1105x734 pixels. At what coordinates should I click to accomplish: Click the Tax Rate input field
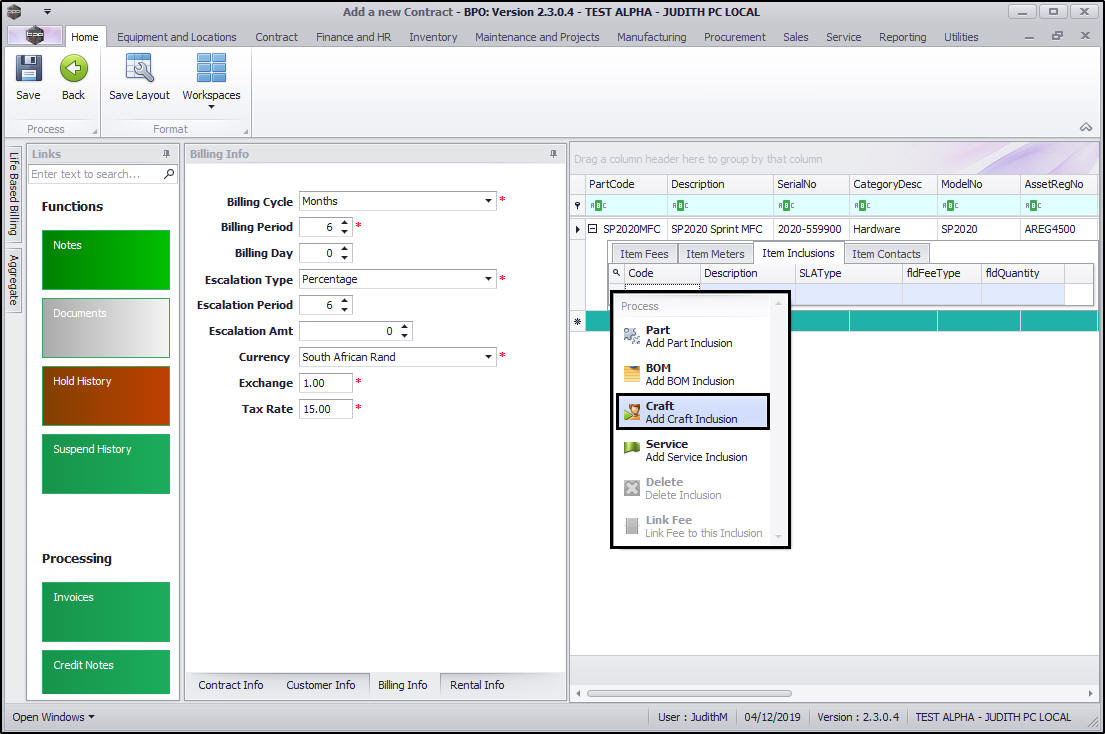point(326,409)
